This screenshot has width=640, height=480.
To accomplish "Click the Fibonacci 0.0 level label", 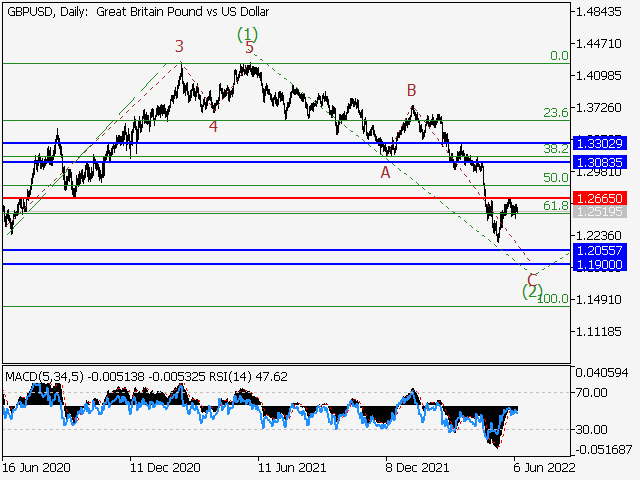I will [x=559, y=56].
